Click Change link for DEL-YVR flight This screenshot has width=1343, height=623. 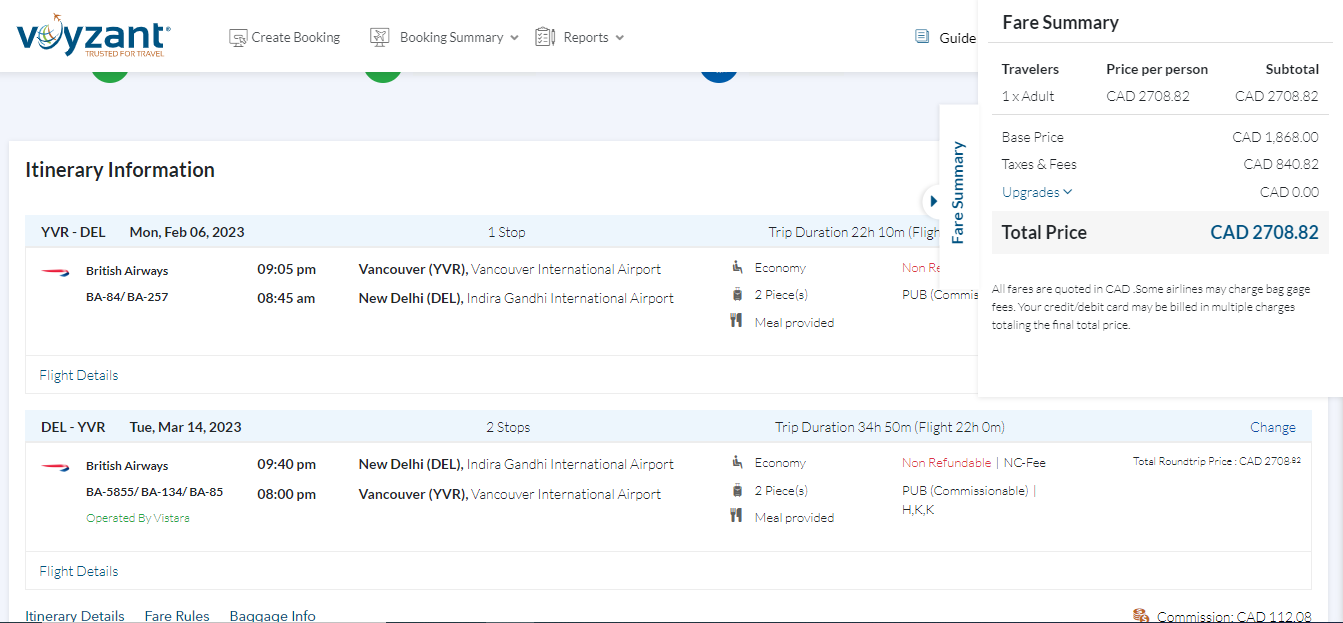click(x=1272, y=427)
